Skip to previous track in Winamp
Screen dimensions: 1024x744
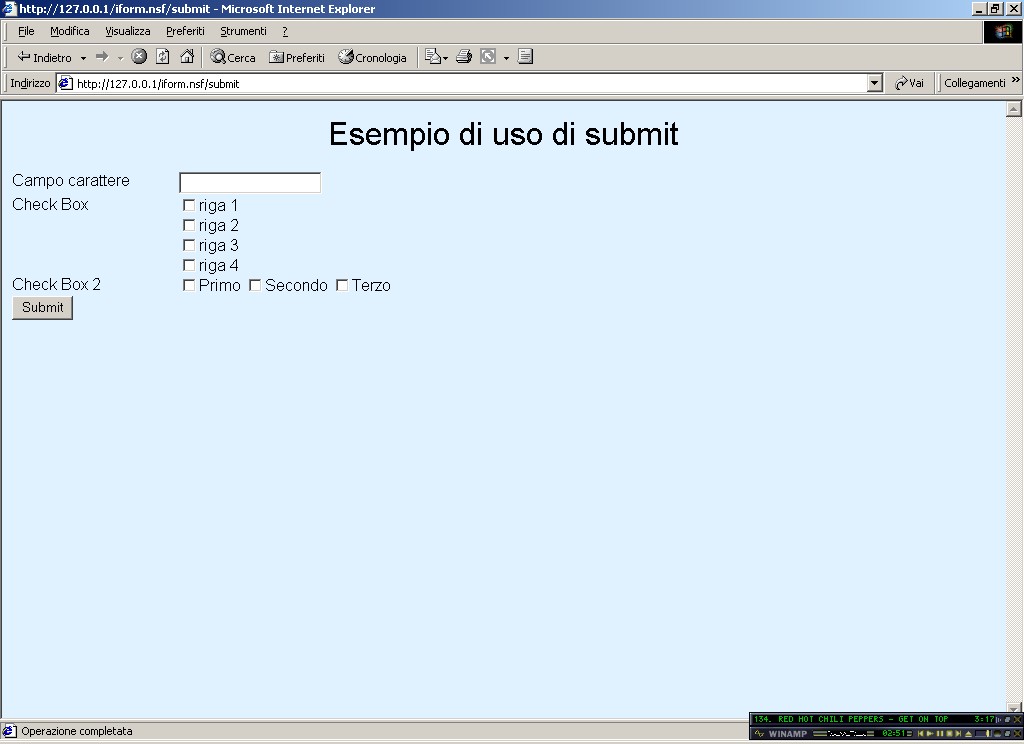pos(920,734)
